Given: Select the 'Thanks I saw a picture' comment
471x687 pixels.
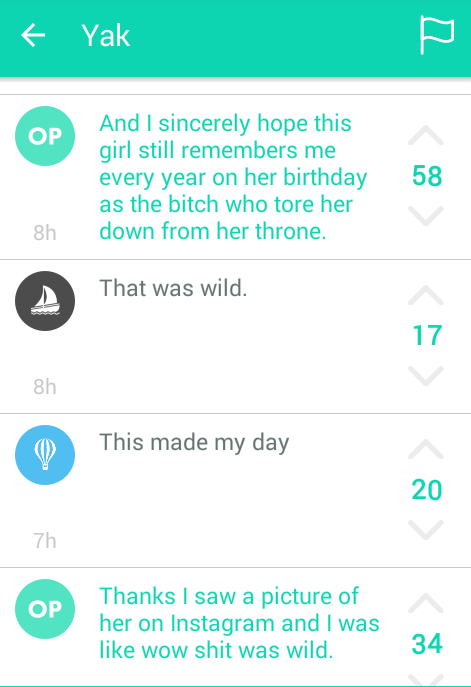Looking at the screenshot, I should tap(239, 623).
